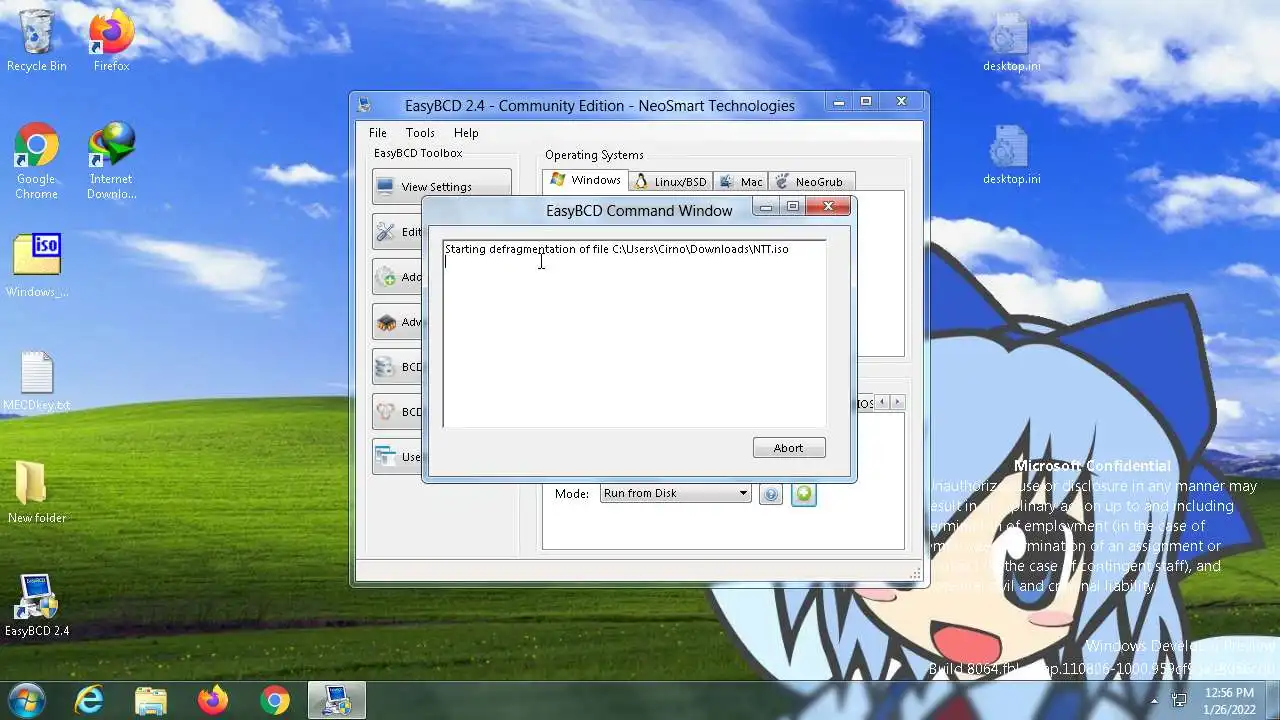Click the tab scroll left arrow

click(x=882, y=402)
